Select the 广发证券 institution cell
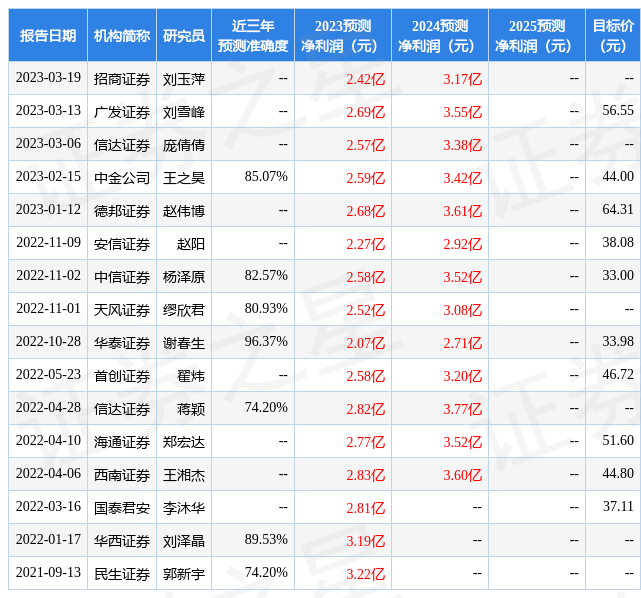This screenshot has width=641, height=598. pyautogui.click(x=122, y=112)
